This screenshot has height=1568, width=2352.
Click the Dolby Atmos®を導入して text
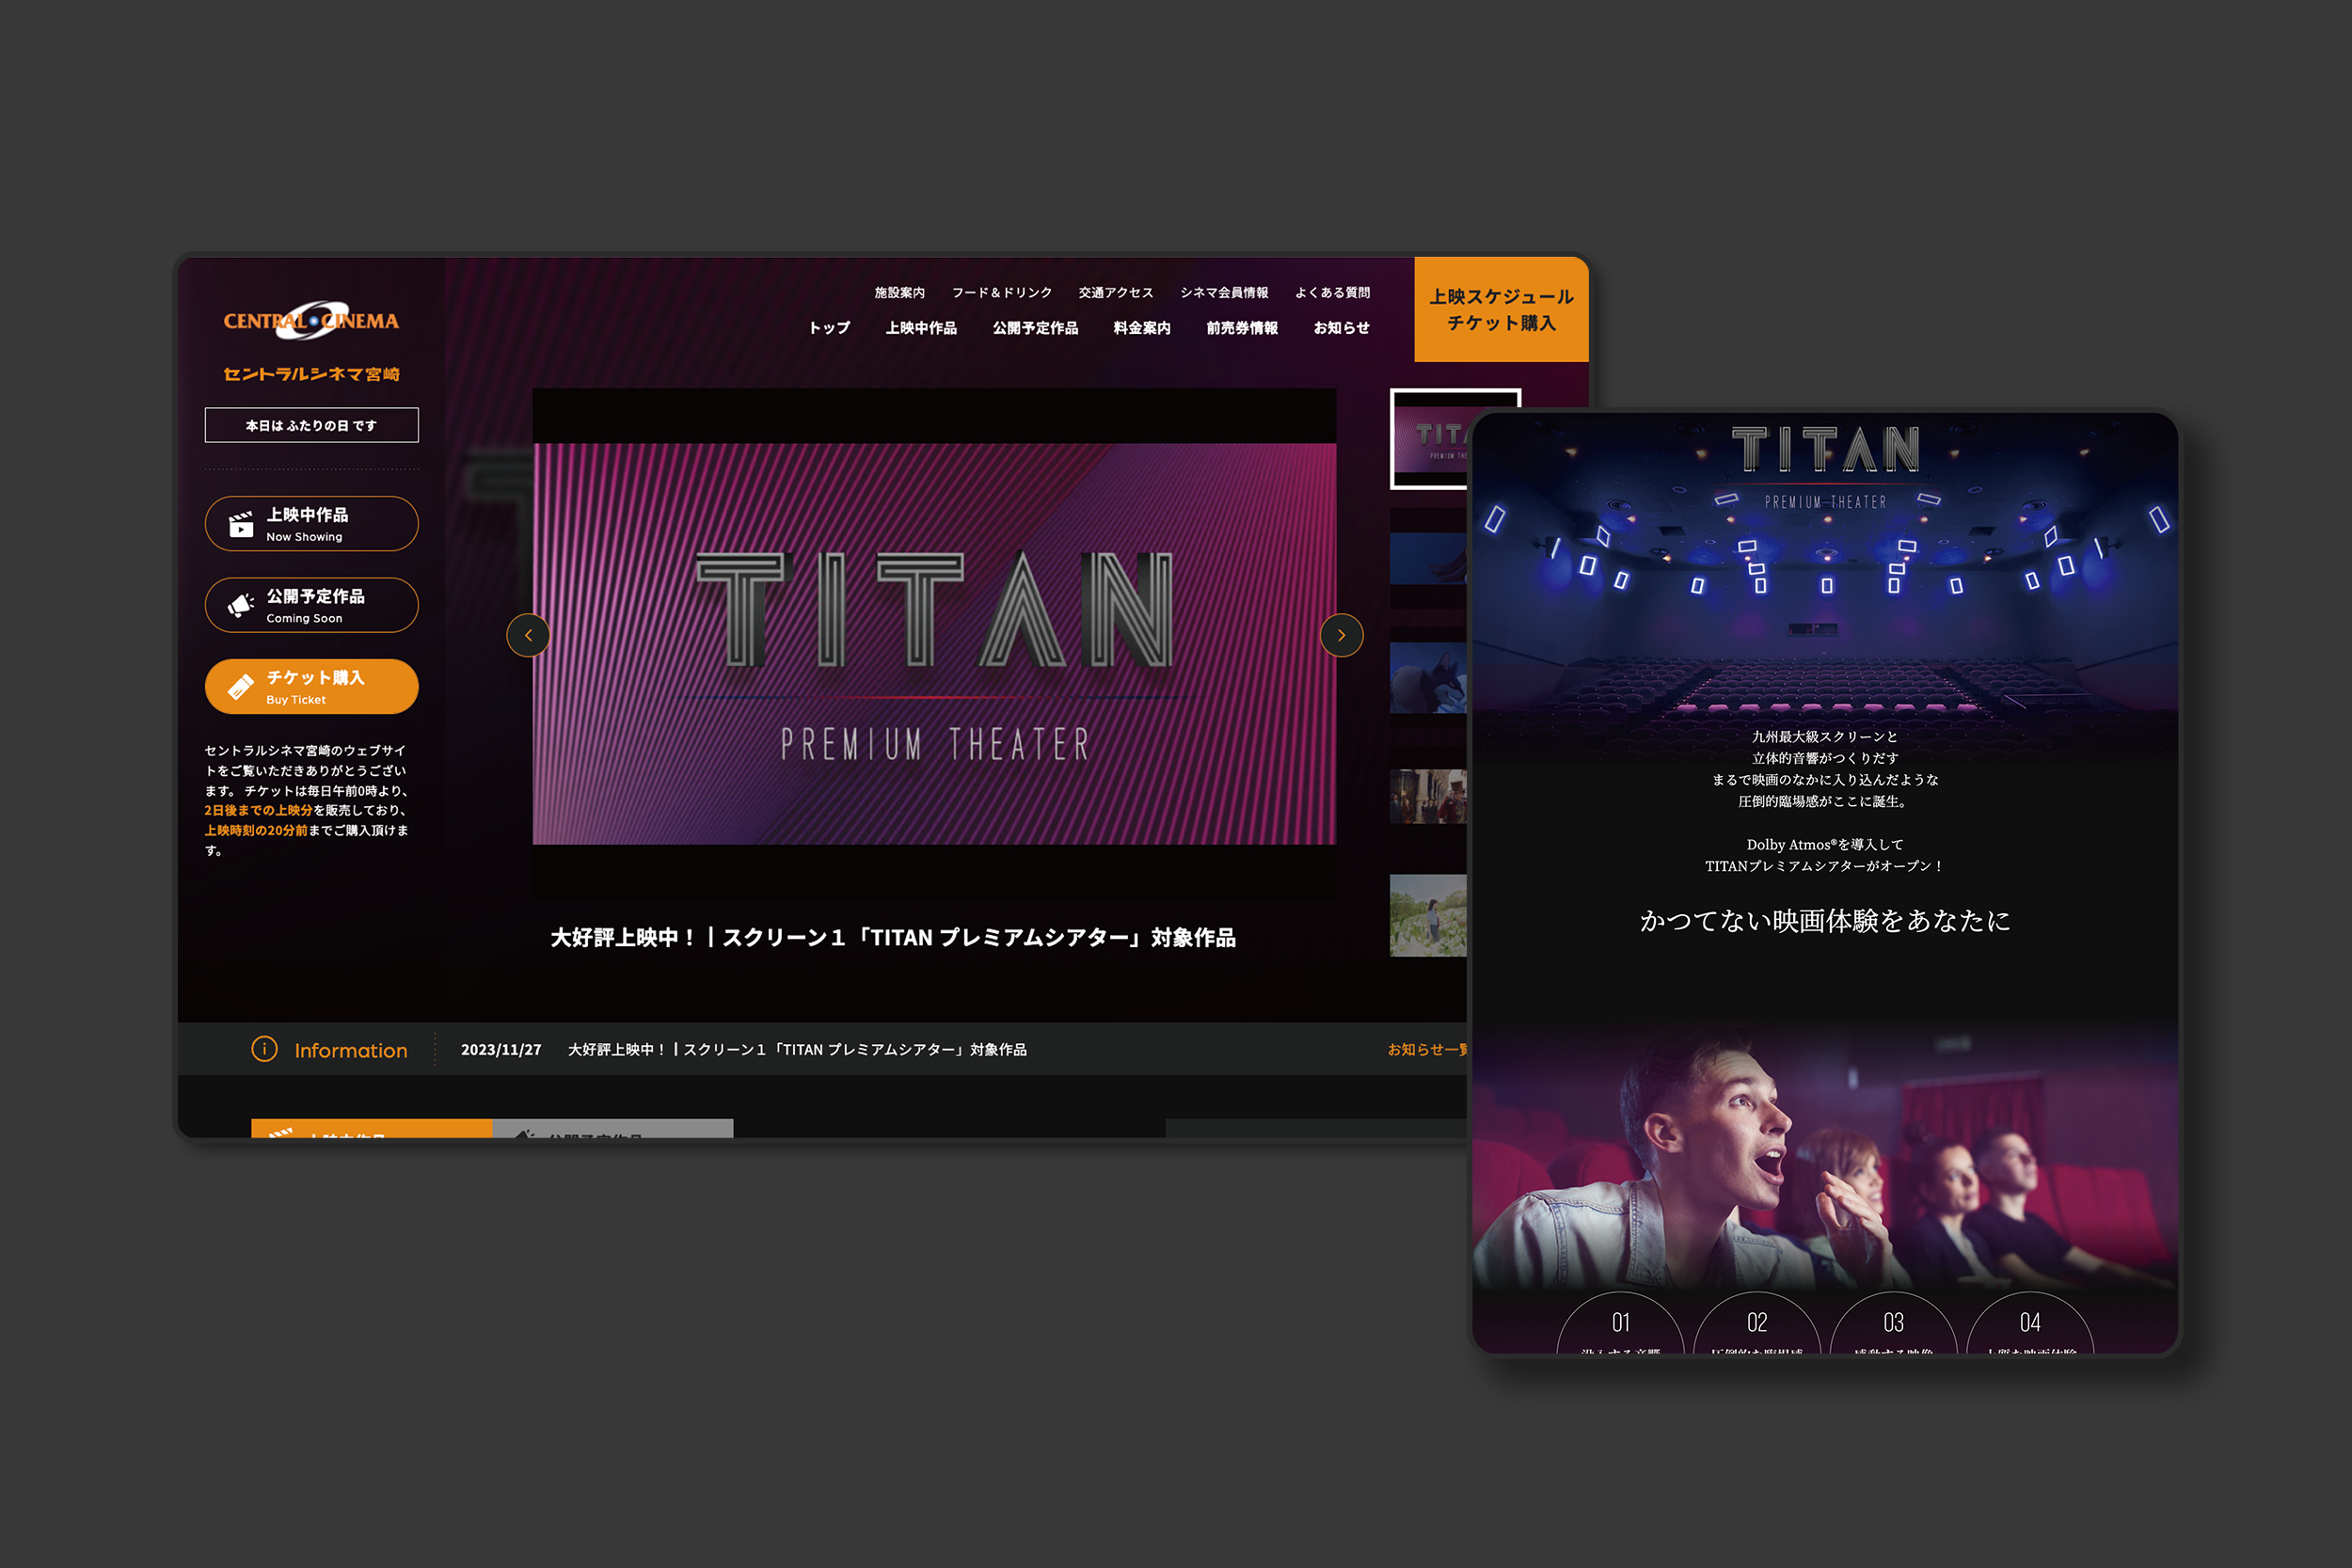tap(1825, 845)
